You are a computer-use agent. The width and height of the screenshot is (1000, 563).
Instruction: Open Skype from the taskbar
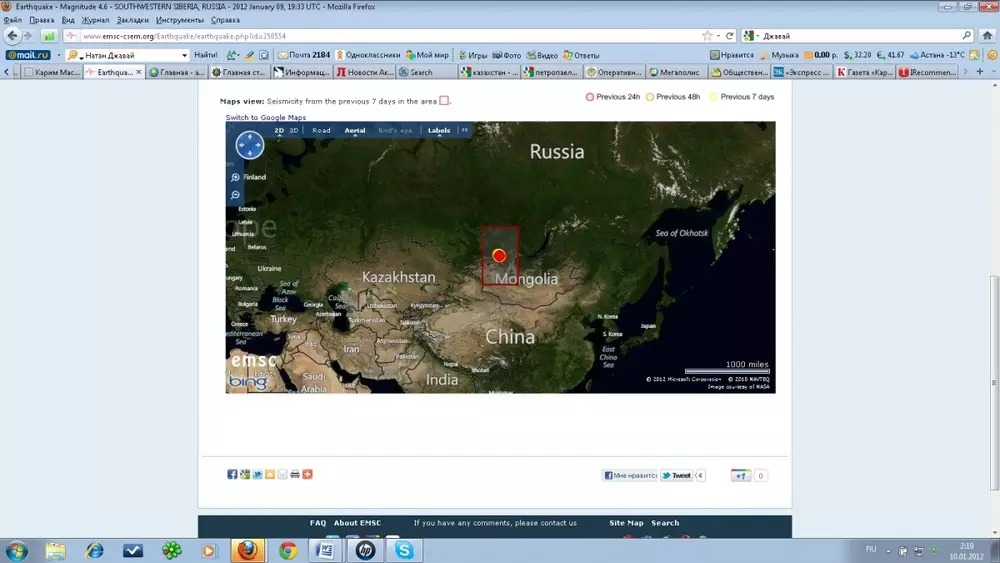tap(404, 550)
